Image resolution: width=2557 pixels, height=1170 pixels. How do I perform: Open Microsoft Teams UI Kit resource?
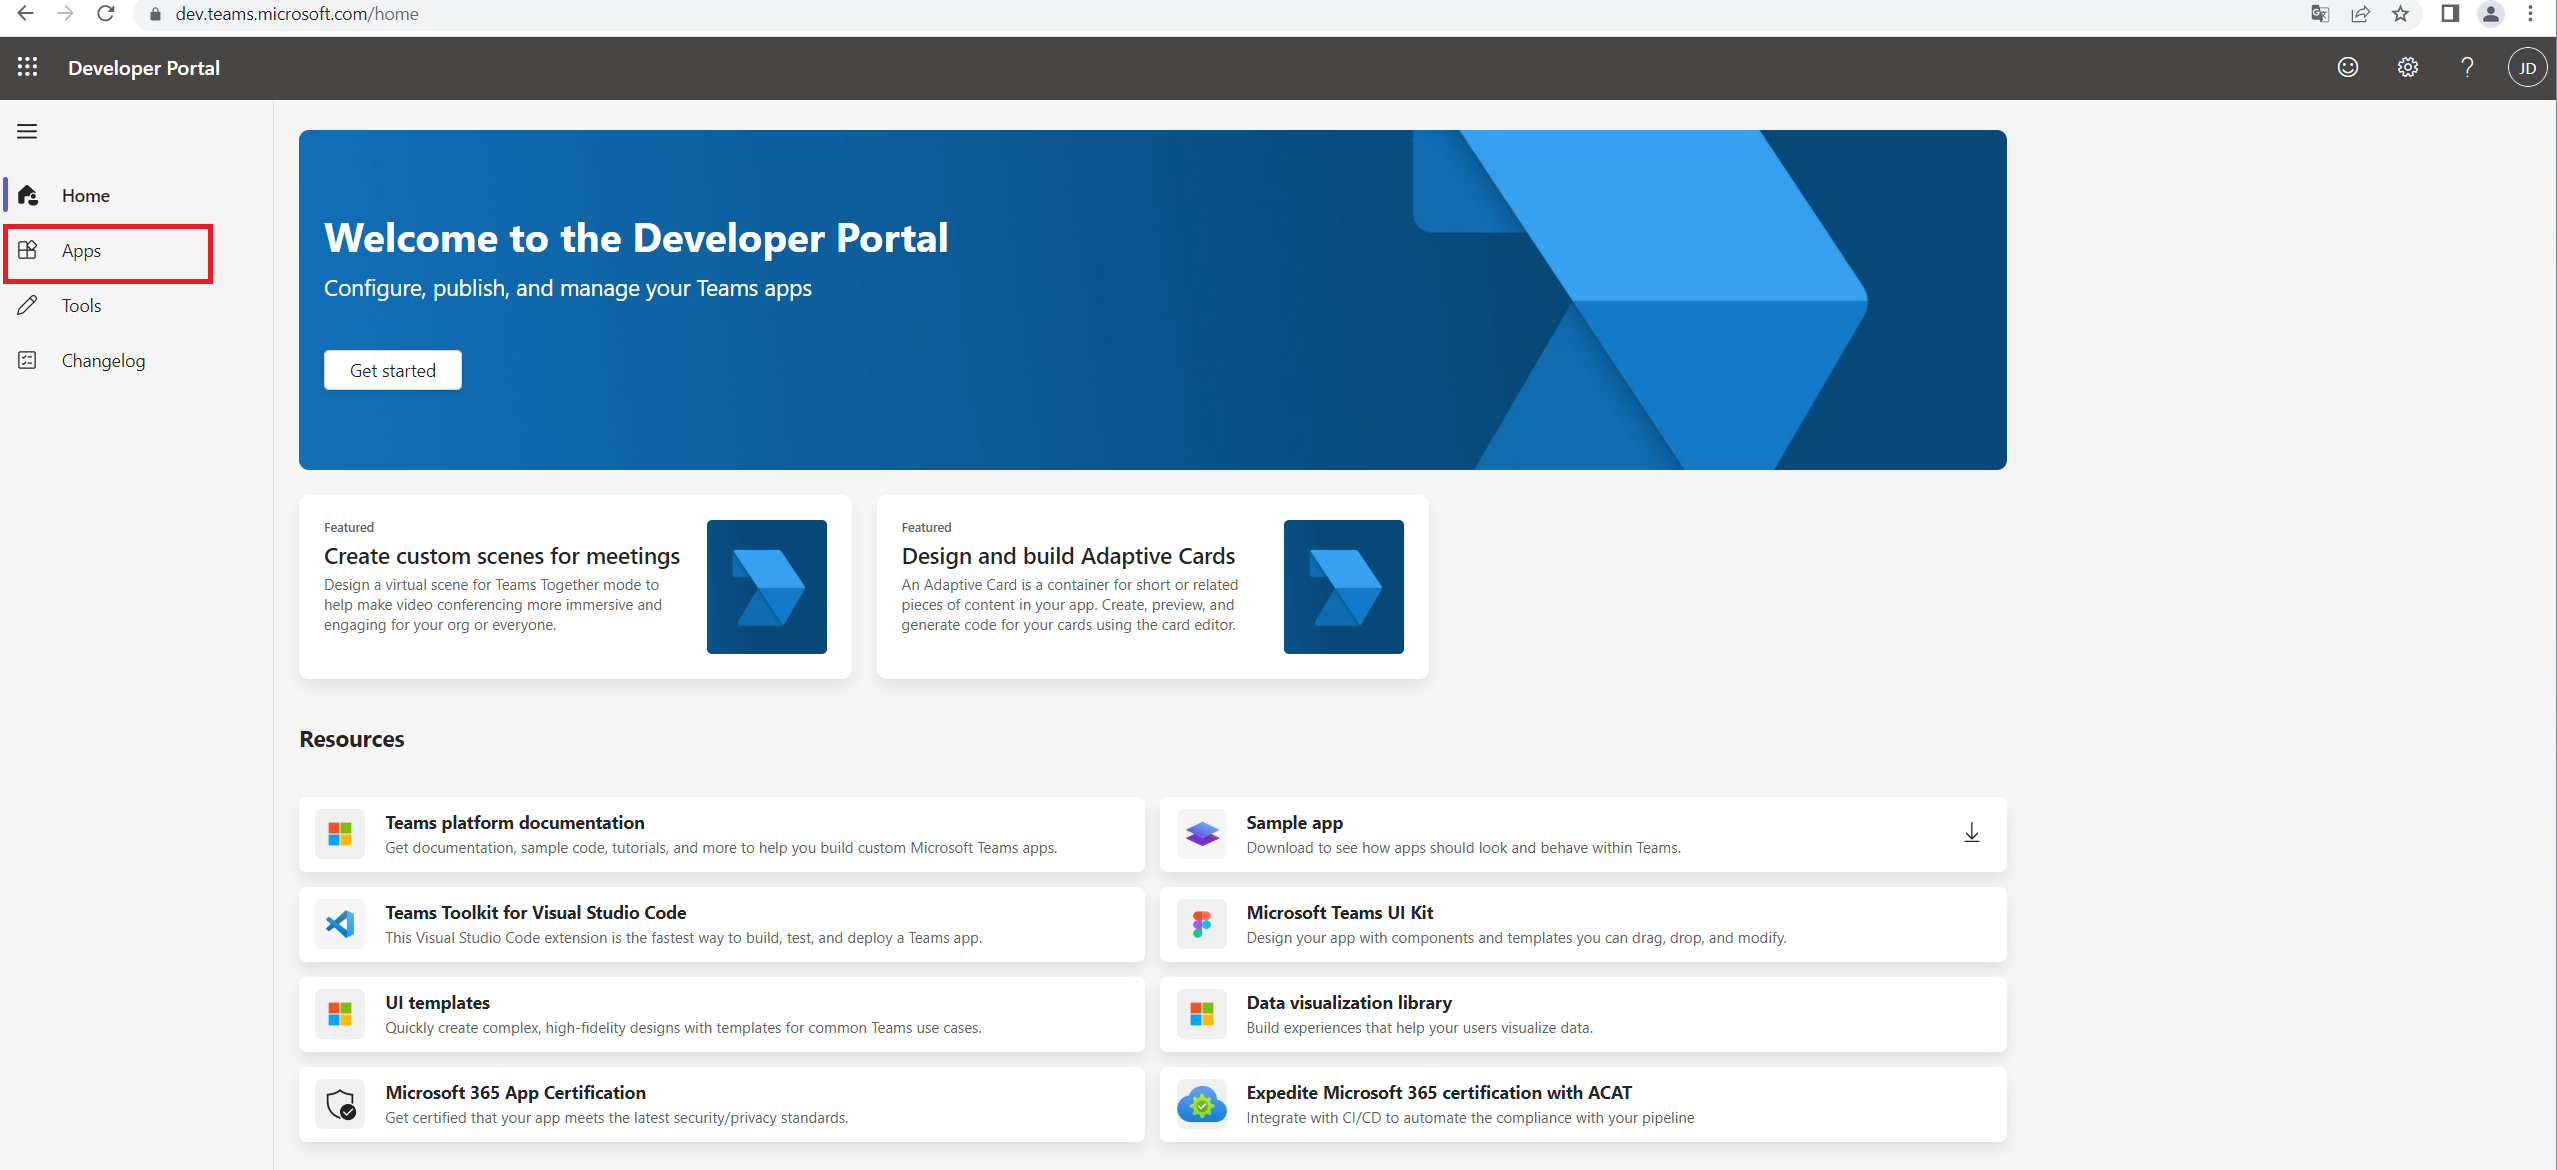pos(1583,924)
